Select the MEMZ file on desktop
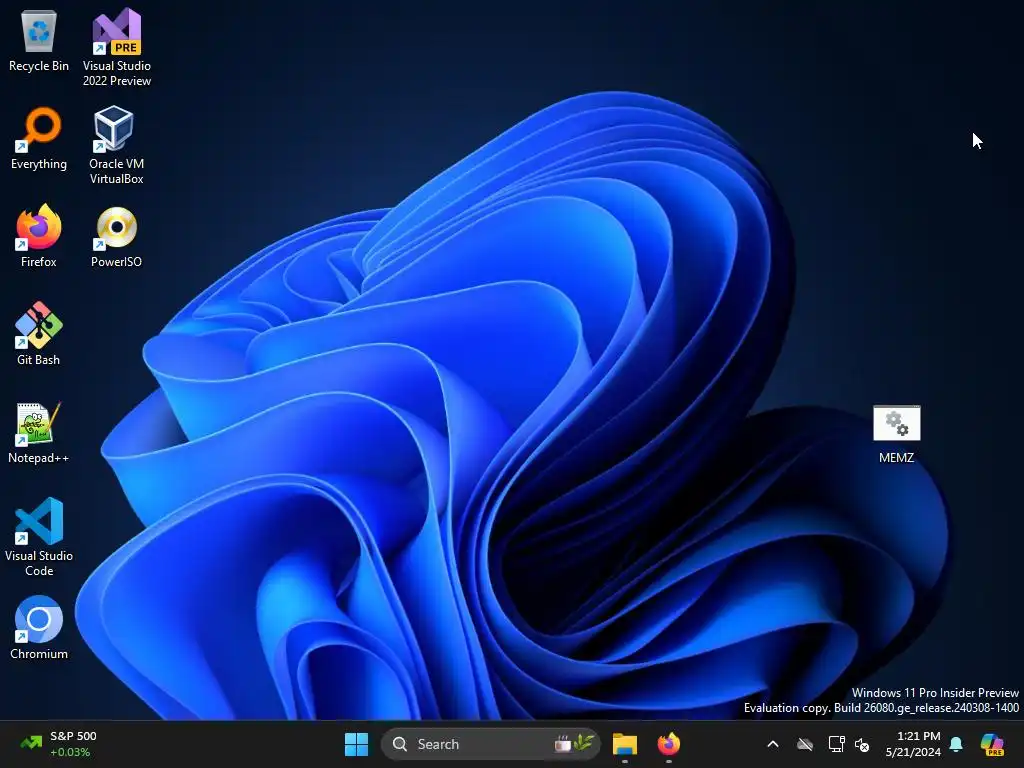This screenshot has width=1024, height=768. pos(897,434)
